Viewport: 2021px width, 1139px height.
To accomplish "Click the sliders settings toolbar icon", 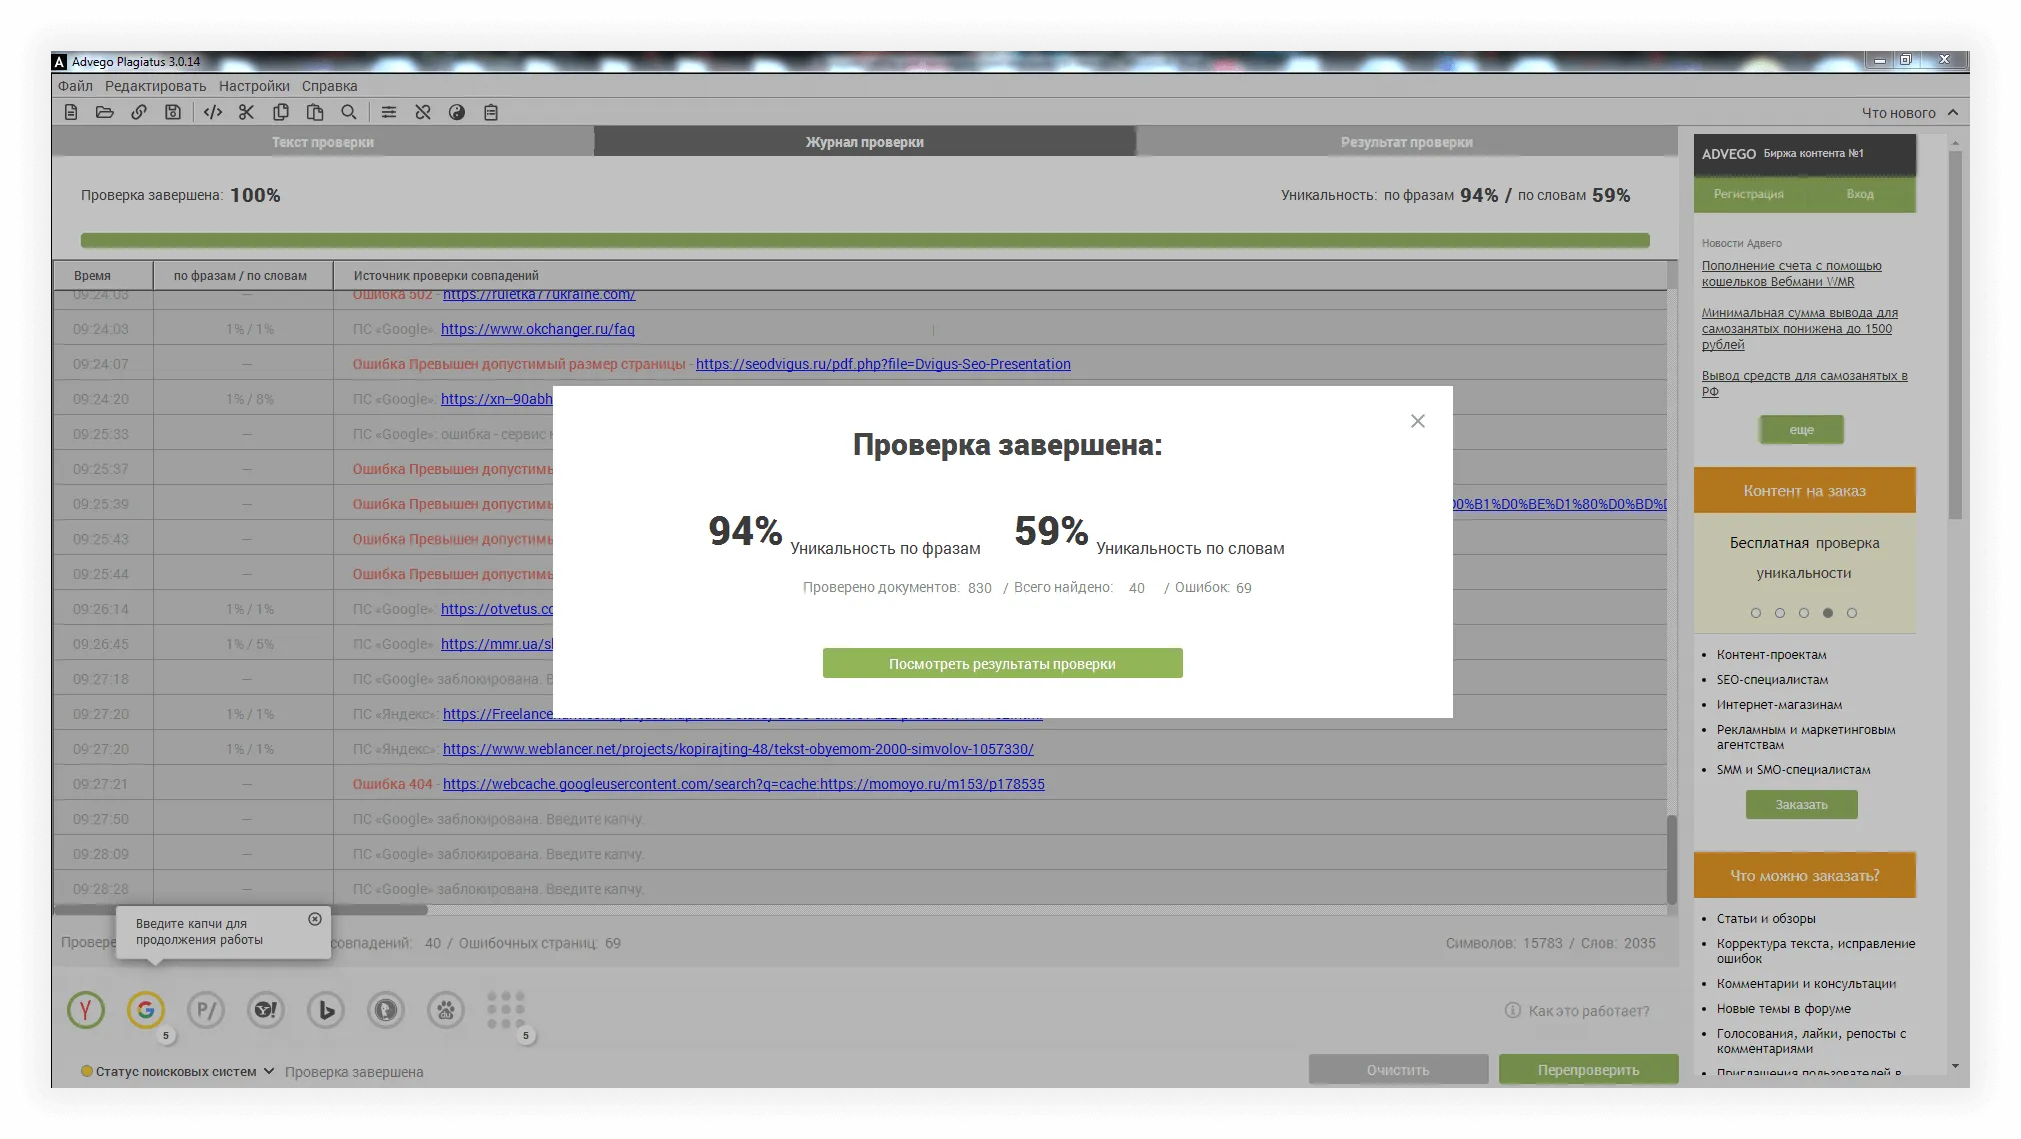I will tap(389, 112).
